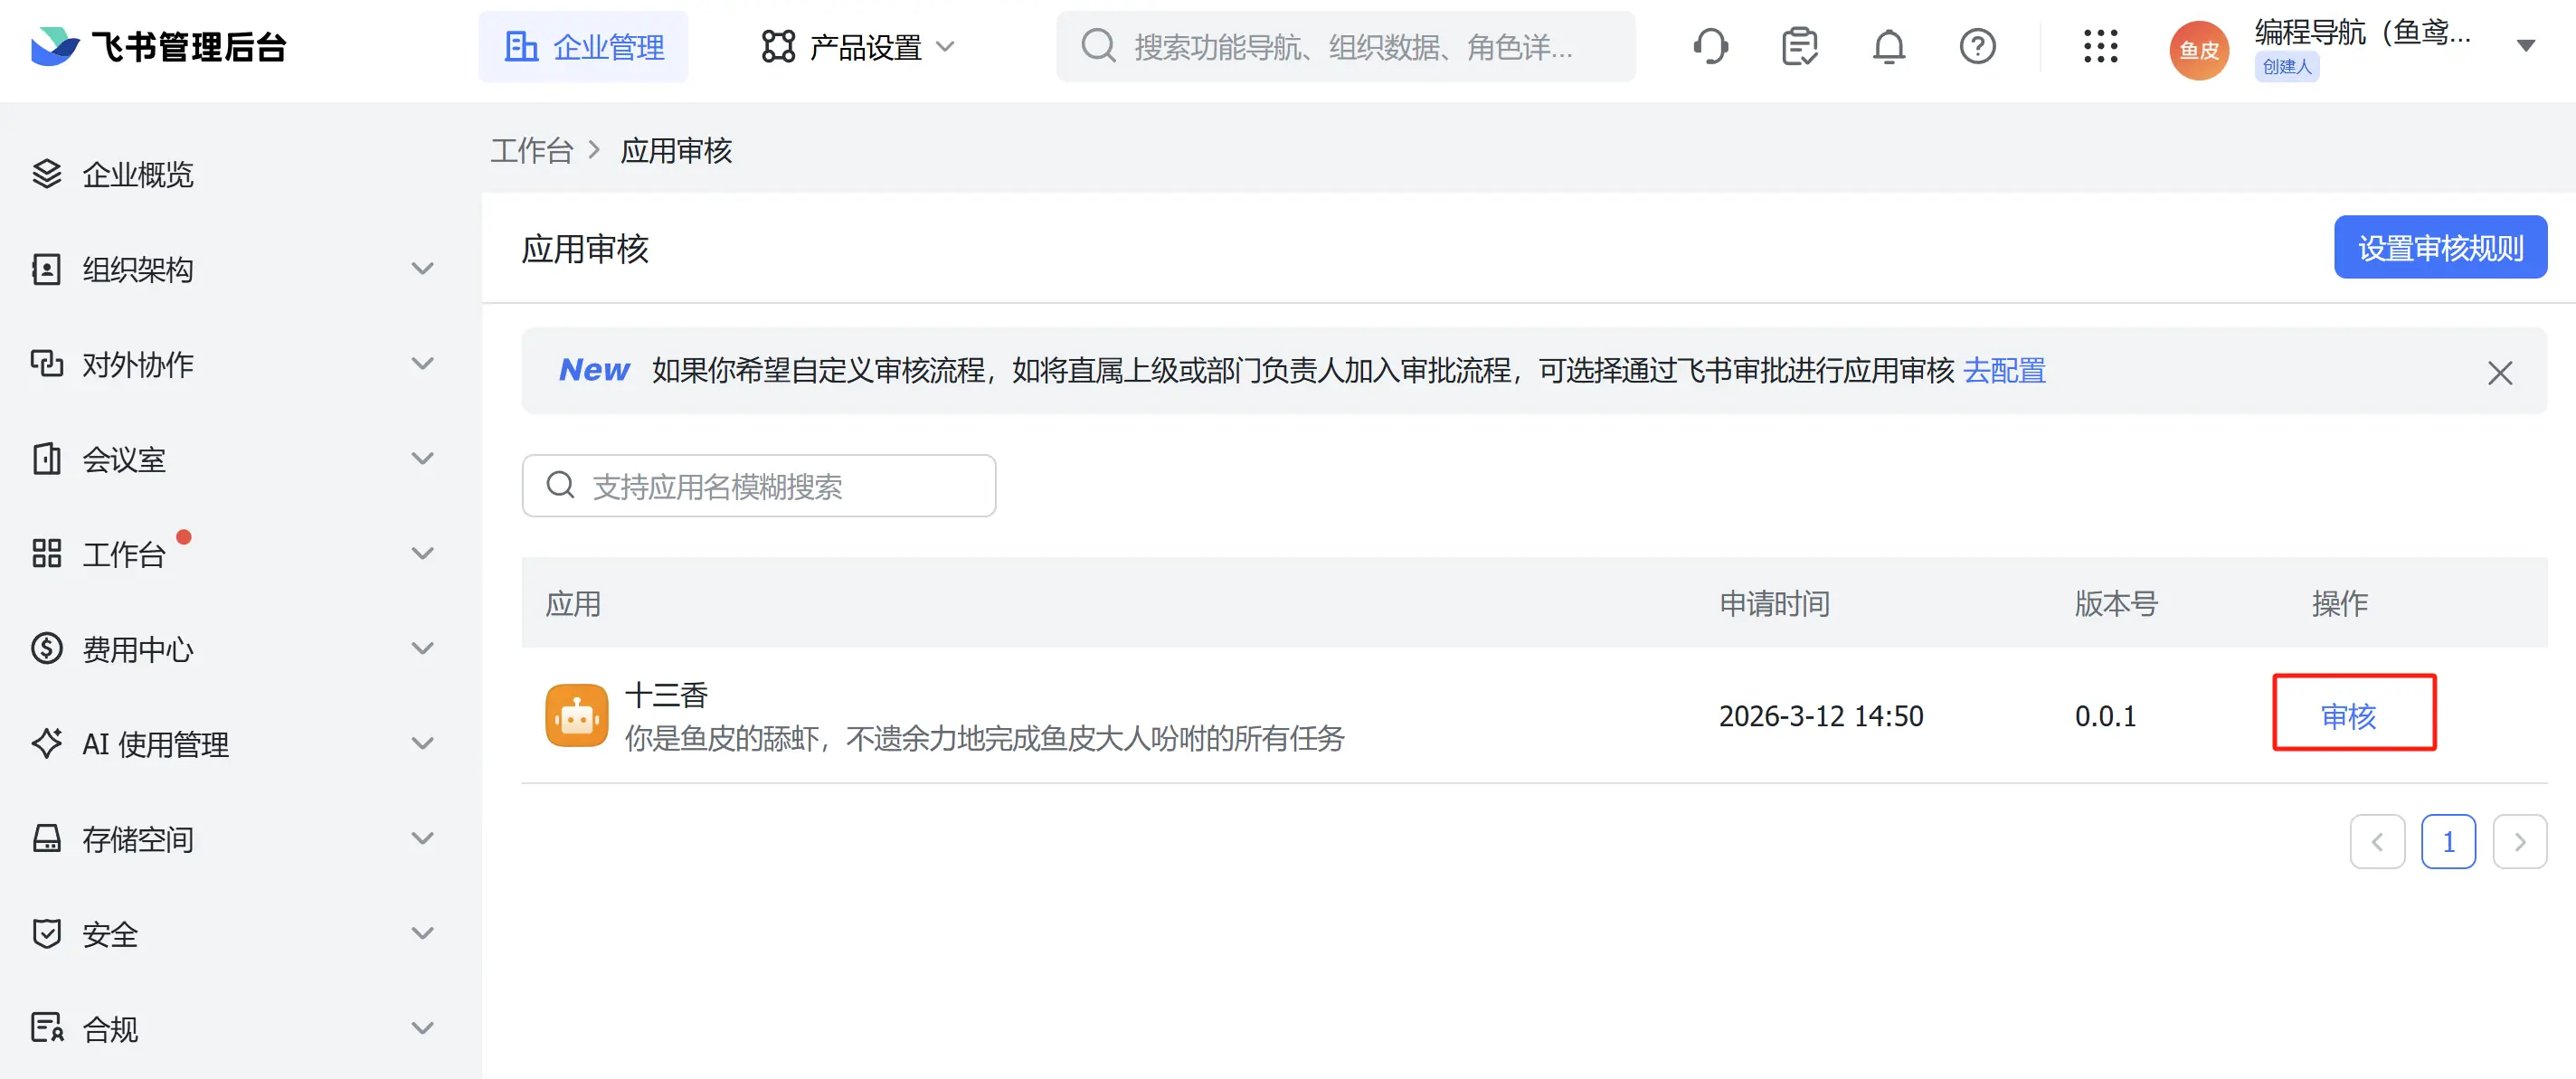Image resolution: width=2576 pixels, height=1079 pixels.
Task: Dismiss the New notice banner
Action: 2499,373
